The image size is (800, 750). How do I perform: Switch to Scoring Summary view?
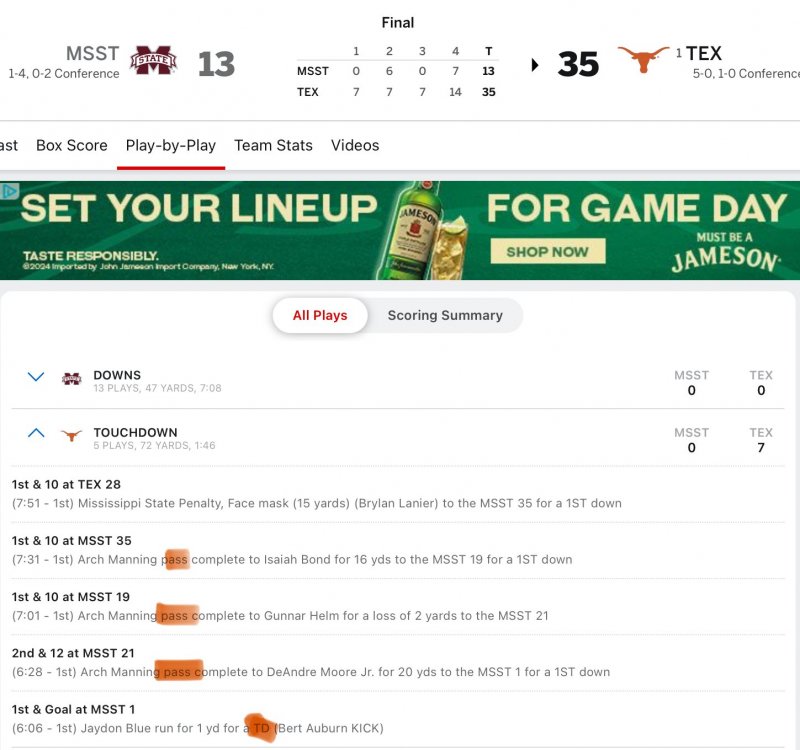[445, 315]
